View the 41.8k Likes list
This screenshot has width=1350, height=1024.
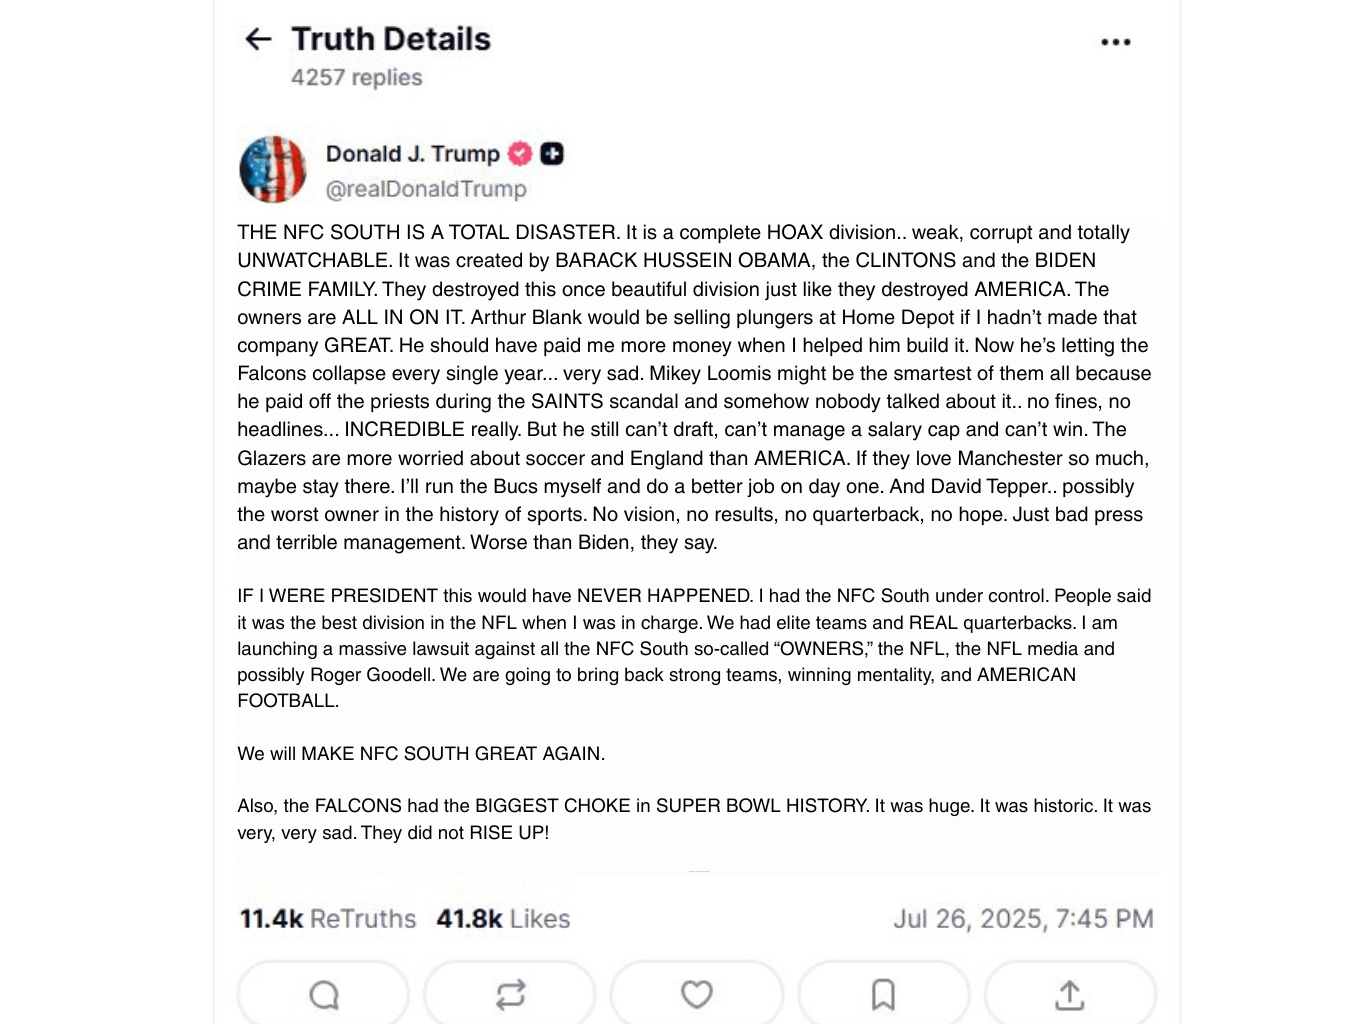click(x=503, y=919)
